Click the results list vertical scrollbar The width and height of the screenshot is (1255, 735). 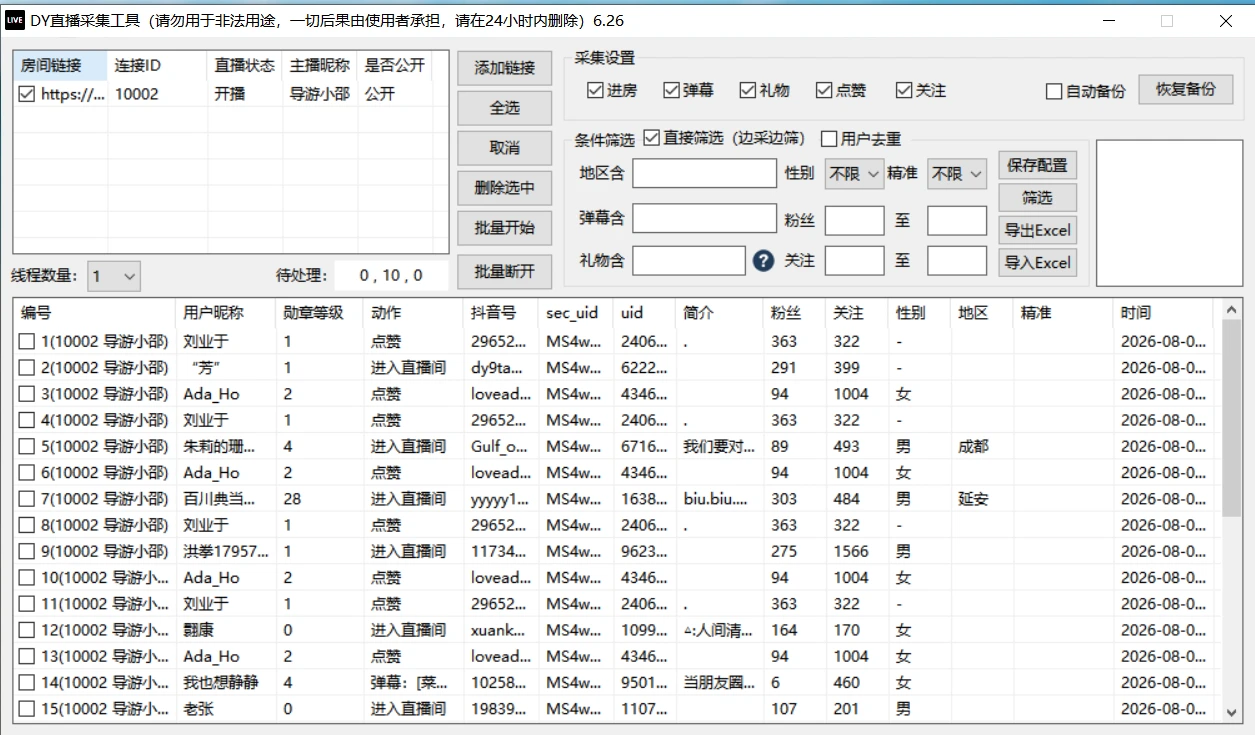coord(1232,512)
